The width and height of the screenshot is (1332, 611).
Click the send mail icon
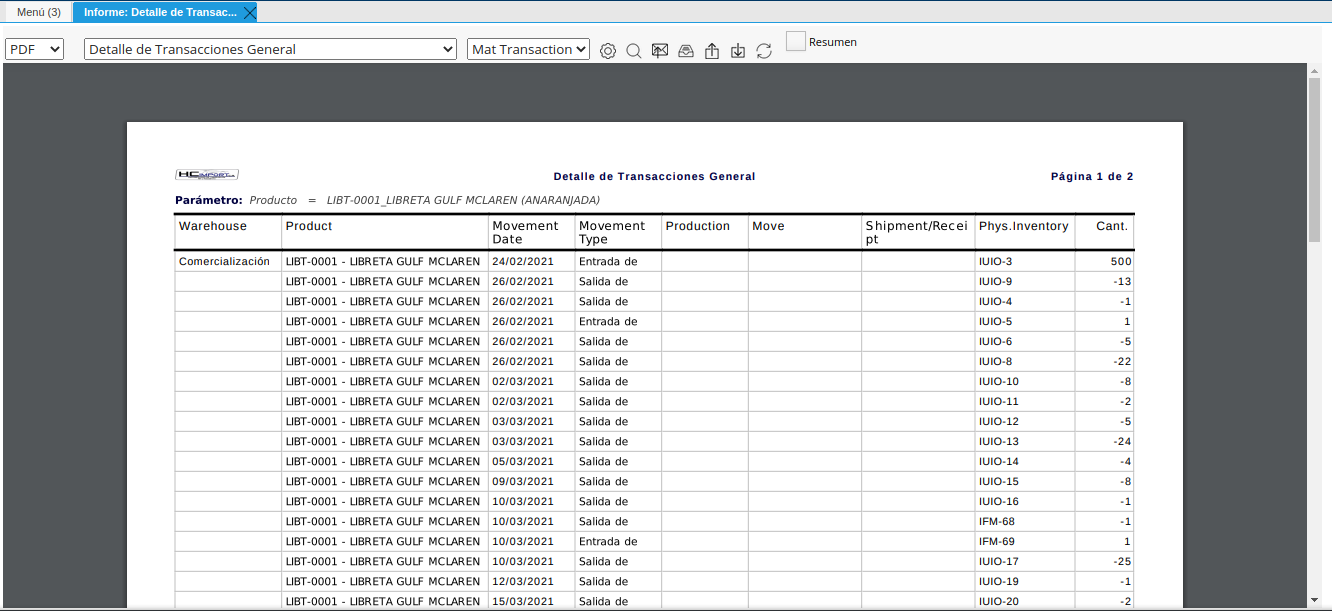[x=660, y=50]
